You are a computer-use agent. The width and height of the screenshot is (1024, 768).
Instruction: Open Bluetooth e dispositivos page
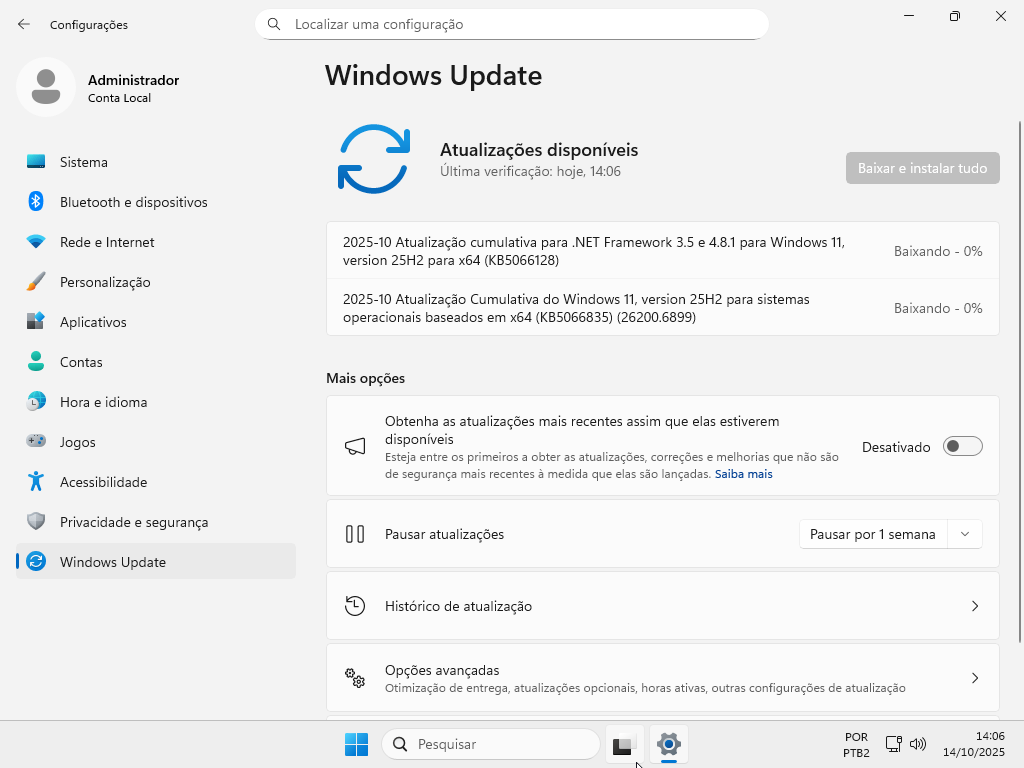(x=156, y=202)
